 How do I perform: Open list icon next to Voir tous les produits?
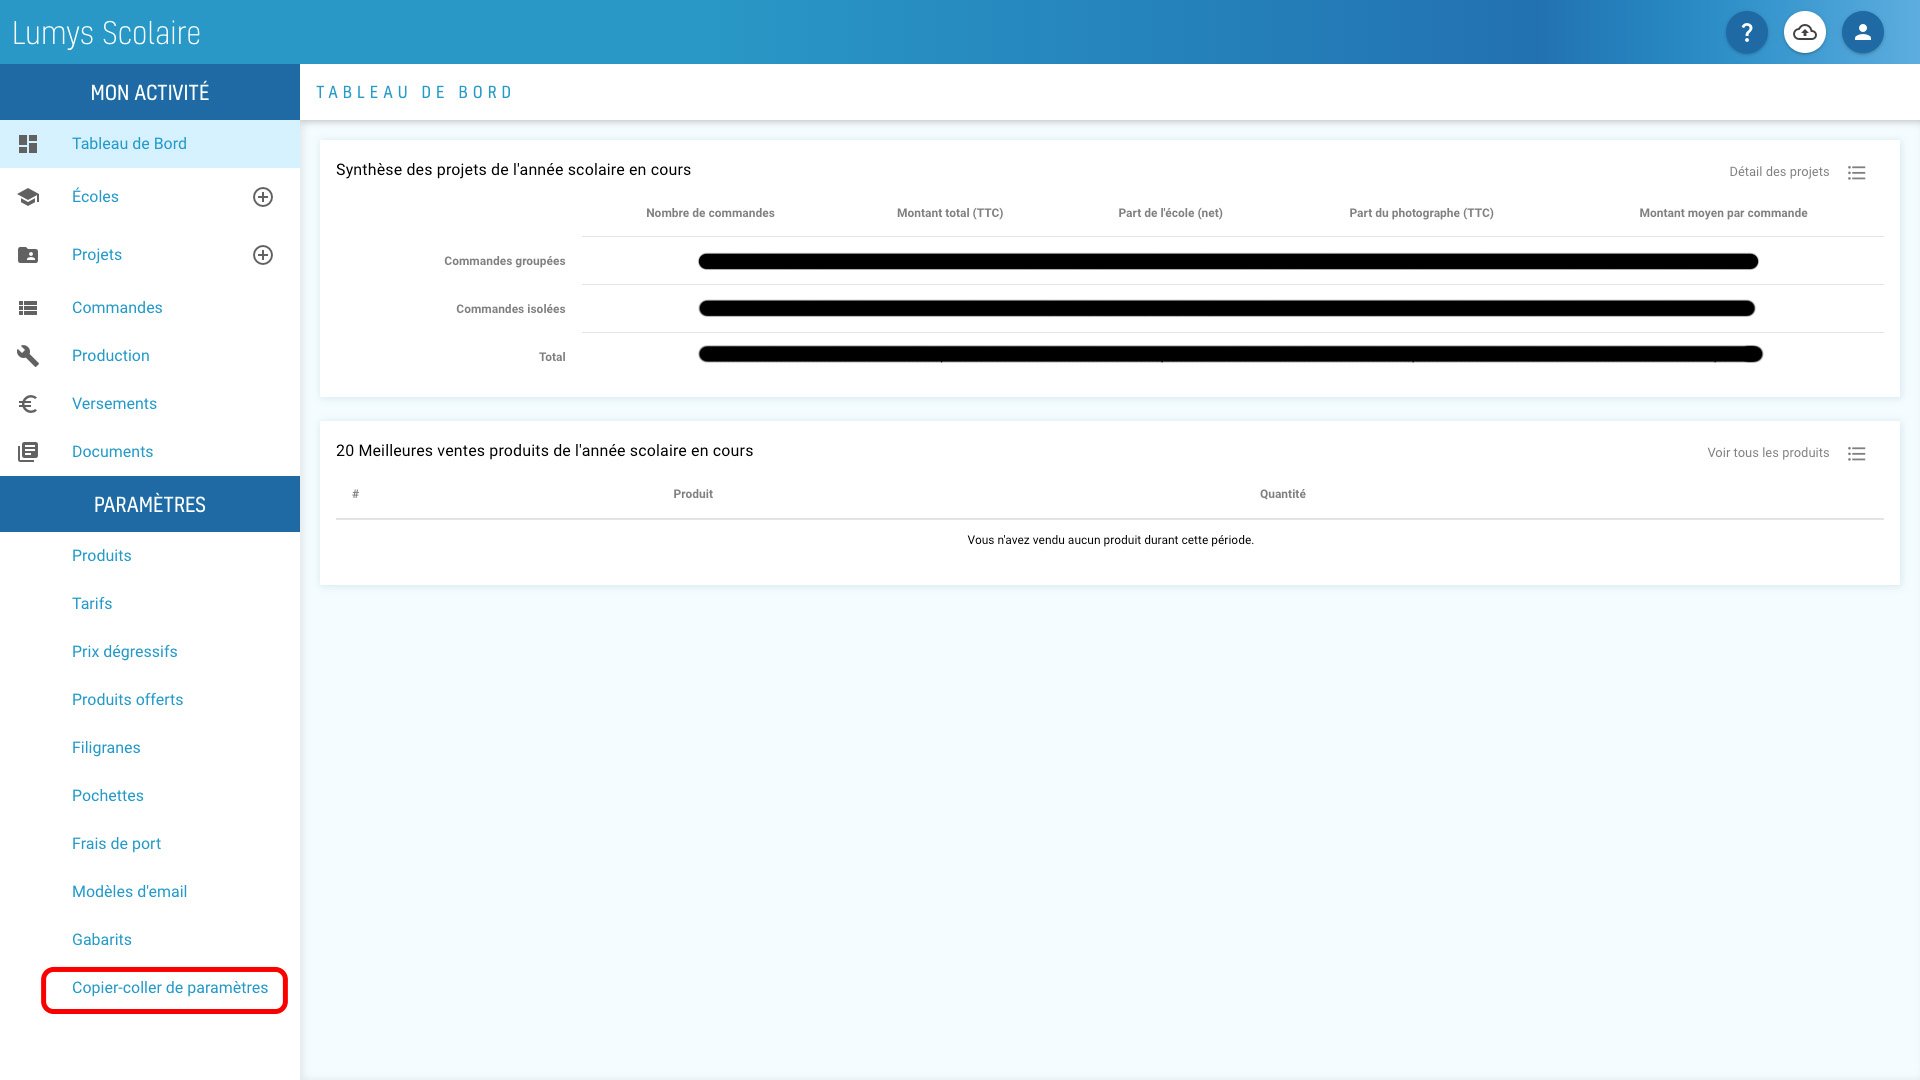pyautogui.click(x=1857, y=454)
